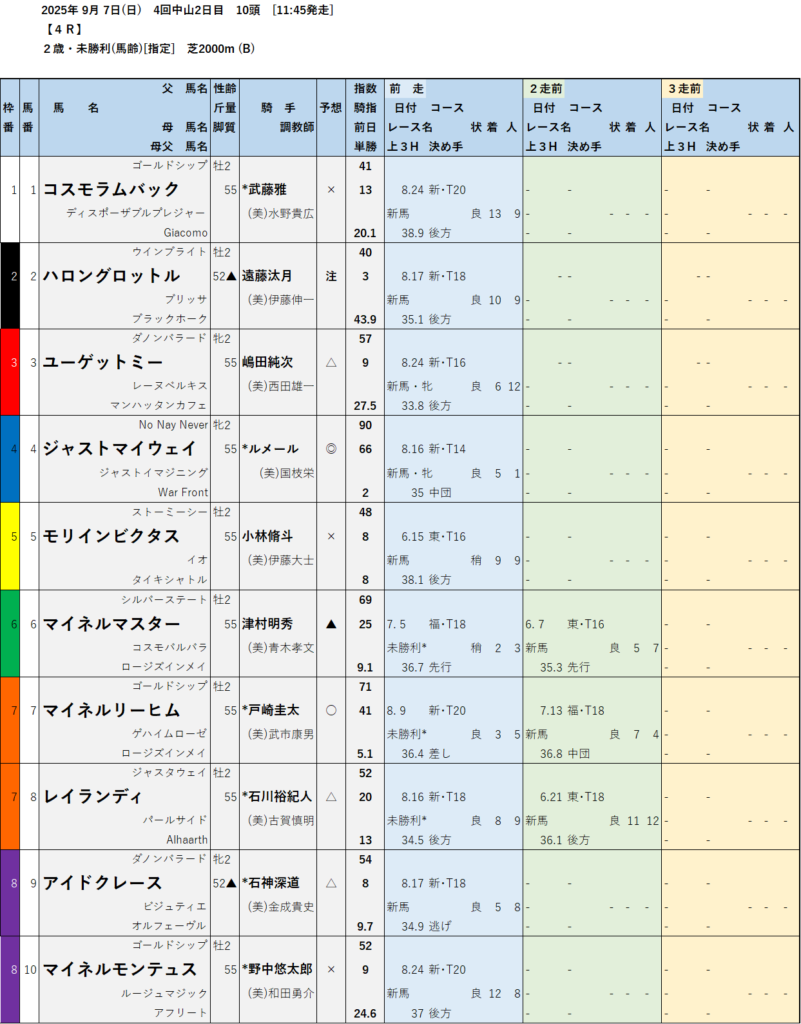Select race condition text 芝2000m (B)
Screen dimensions: 801x1024
point(221,49)
